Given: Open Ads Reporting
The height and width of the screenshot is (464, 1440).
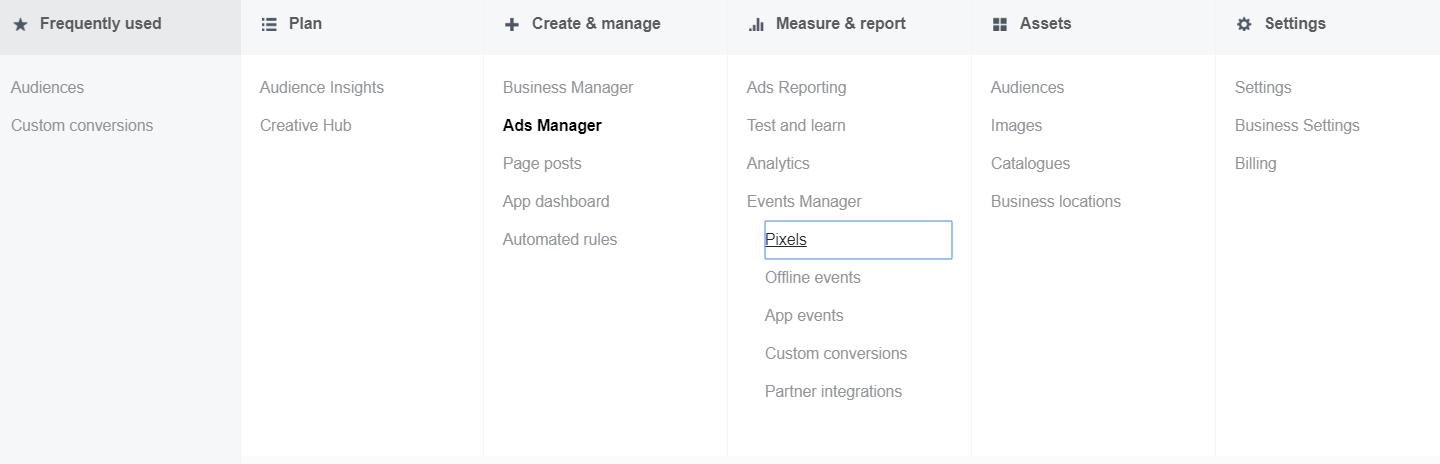Looking at the screenshot, I should tap(796, 88).
